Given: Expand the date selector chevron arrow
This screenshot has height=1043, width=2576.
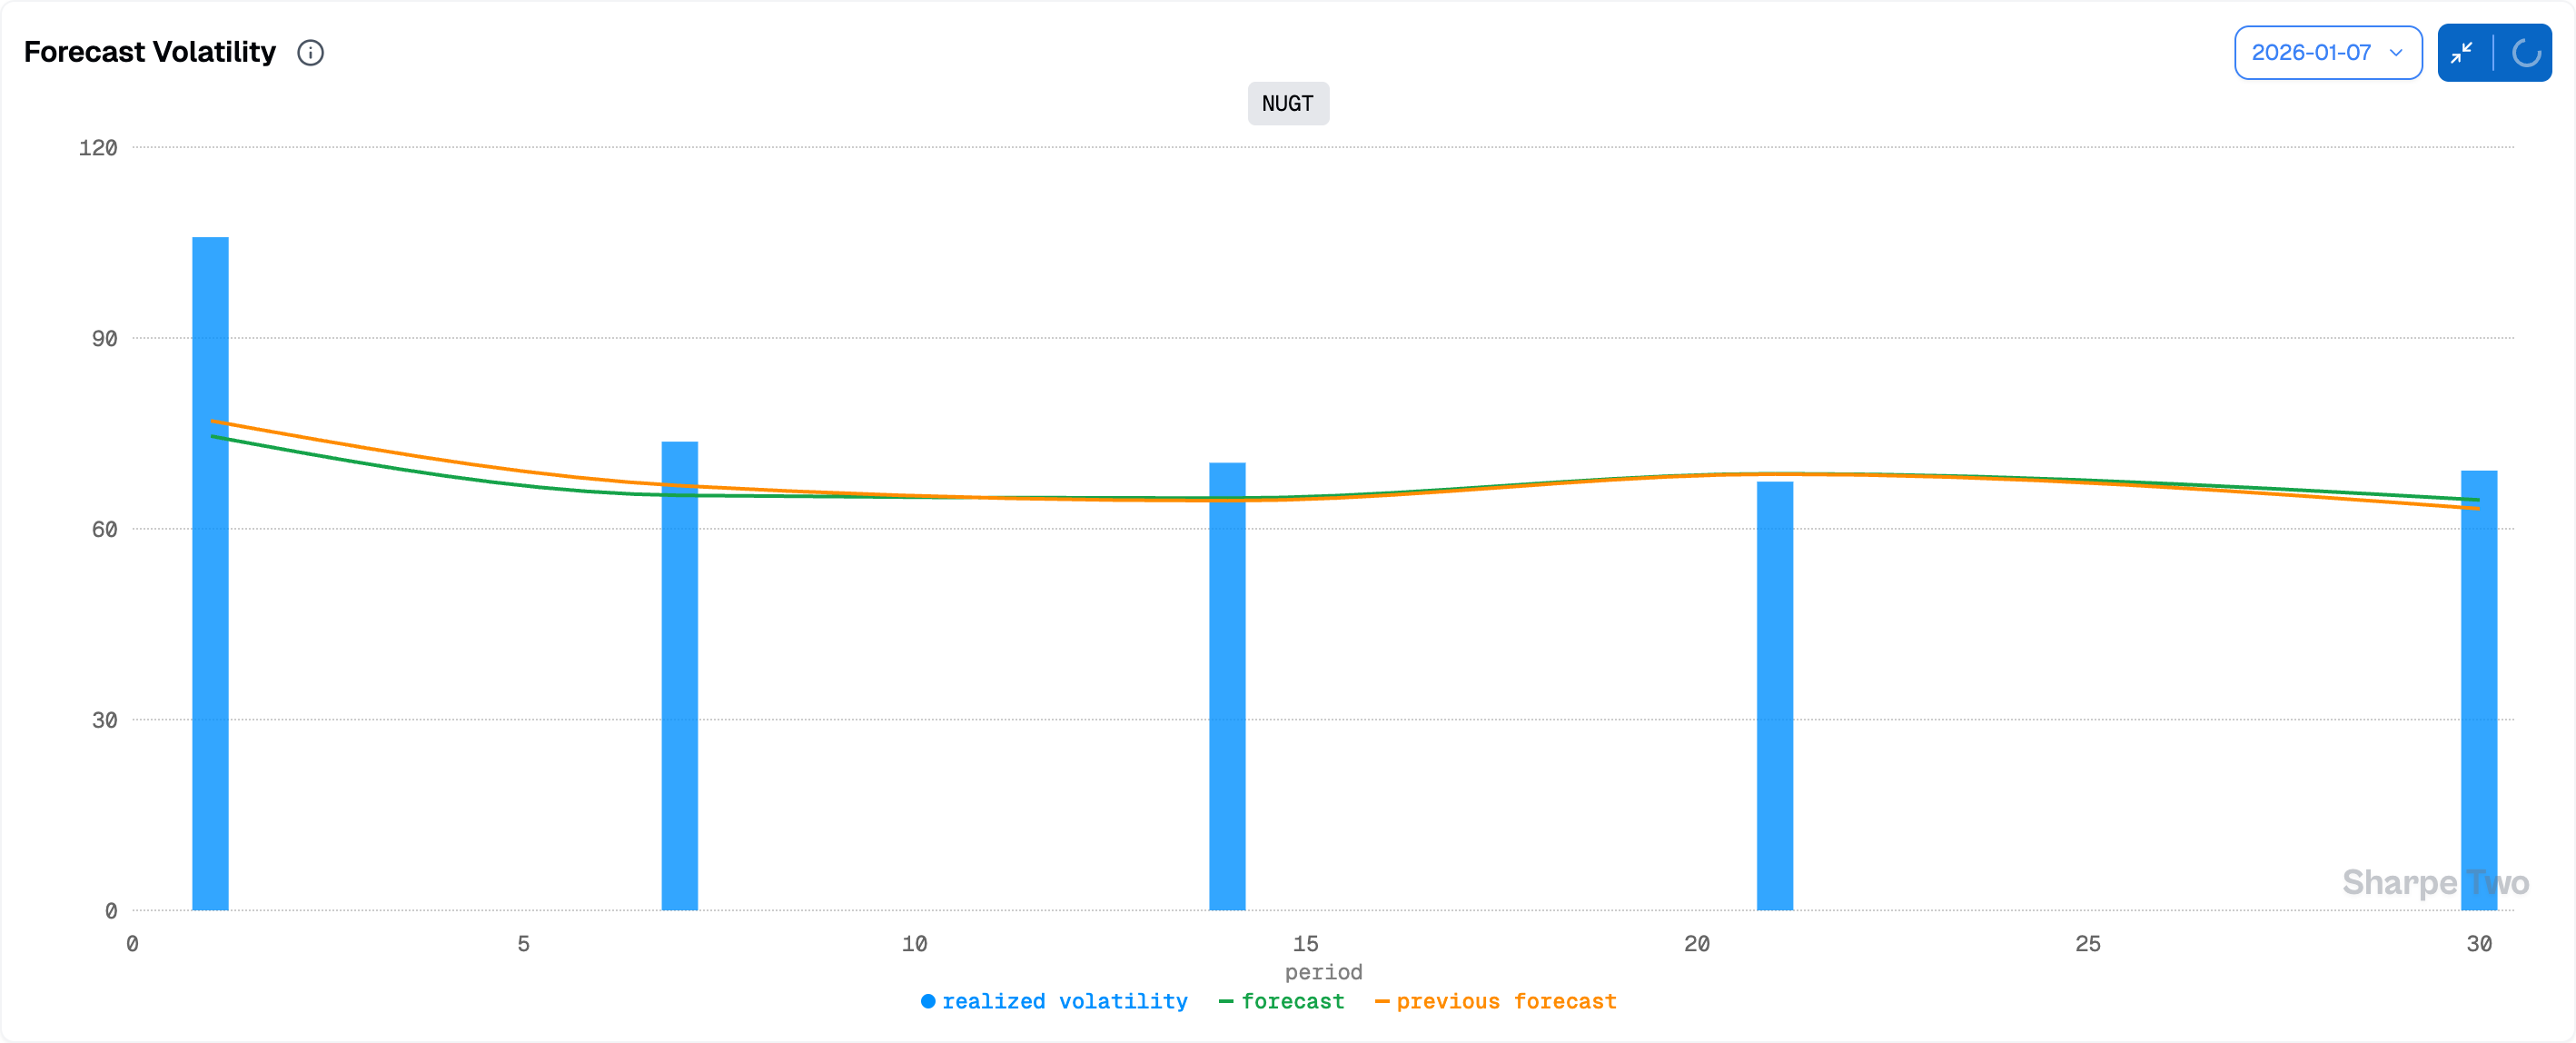Looking at the screenshot, I should 2396,53.
